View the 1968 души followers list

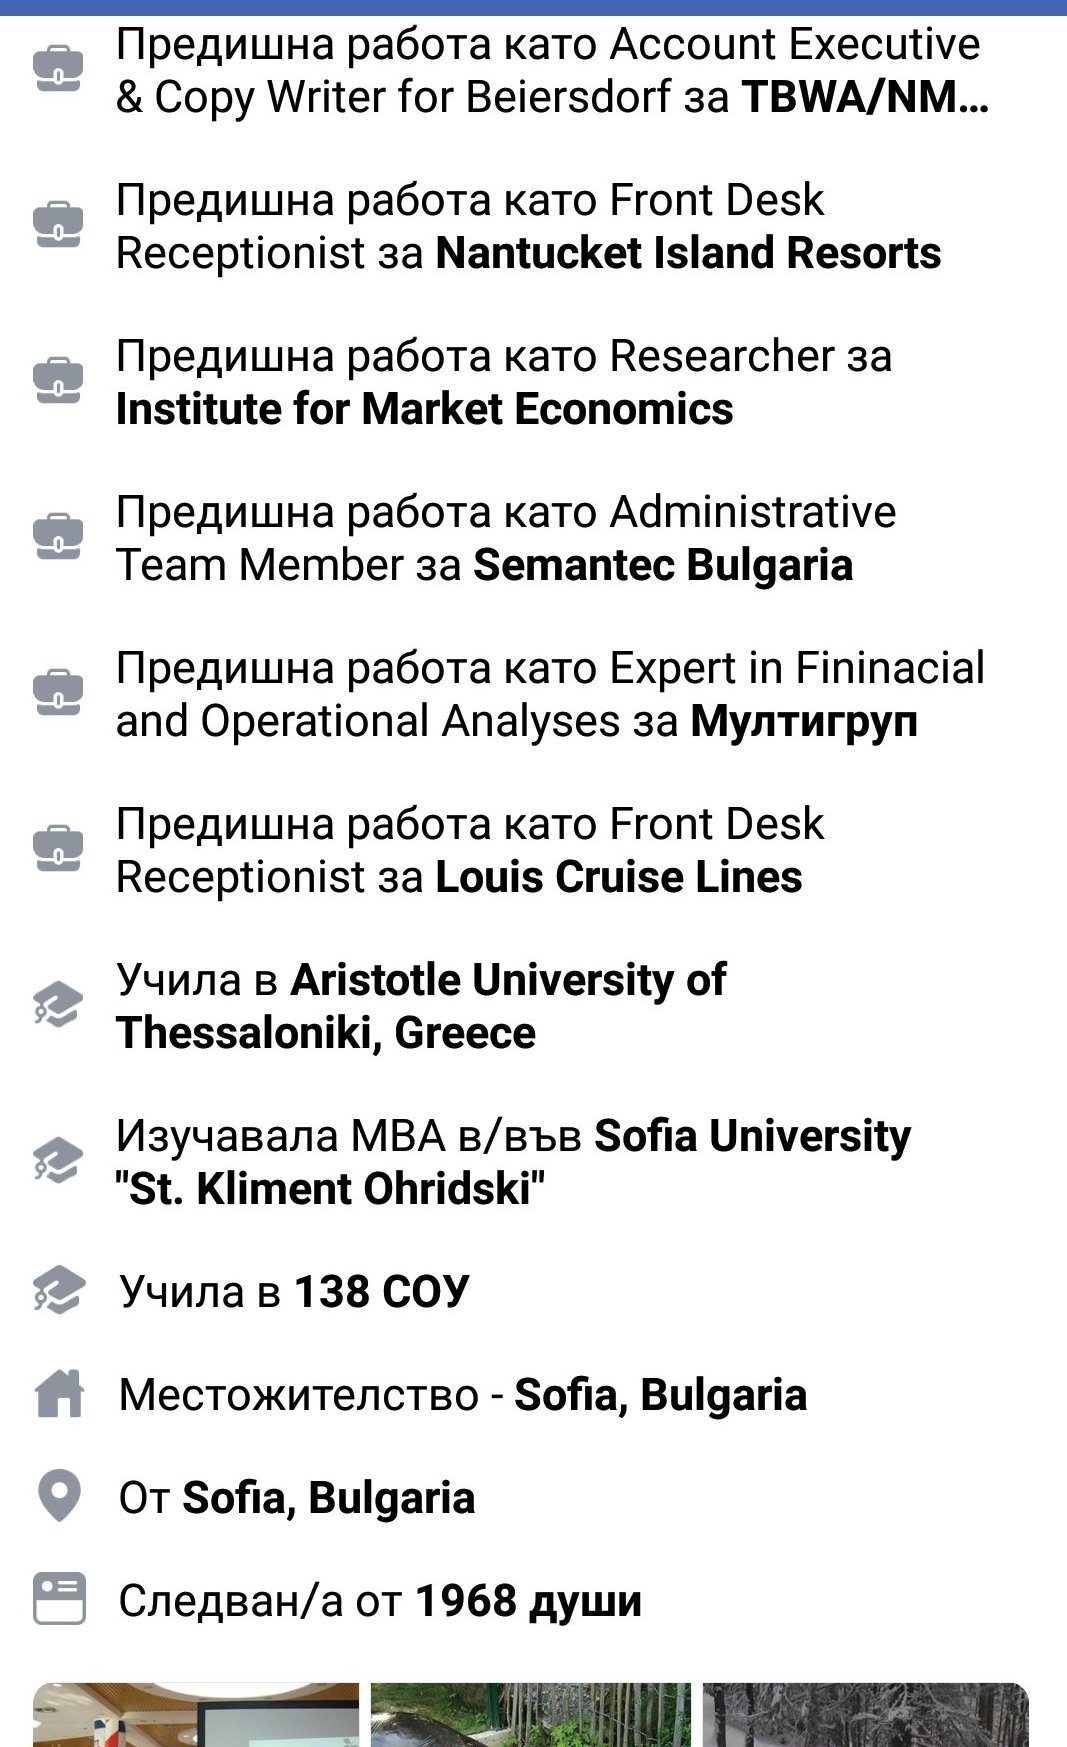(527, 1601)
